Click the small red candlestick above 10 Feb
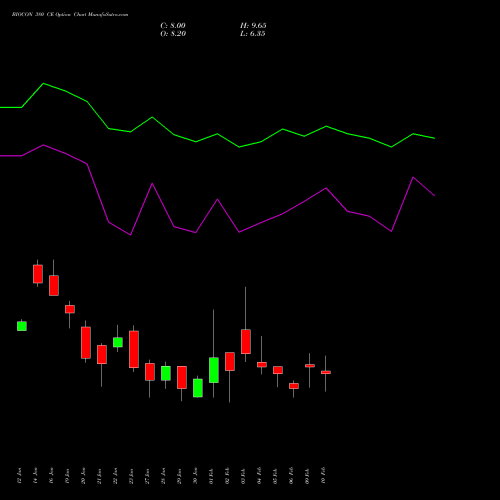The image size is (500, 500). point(326,372)
